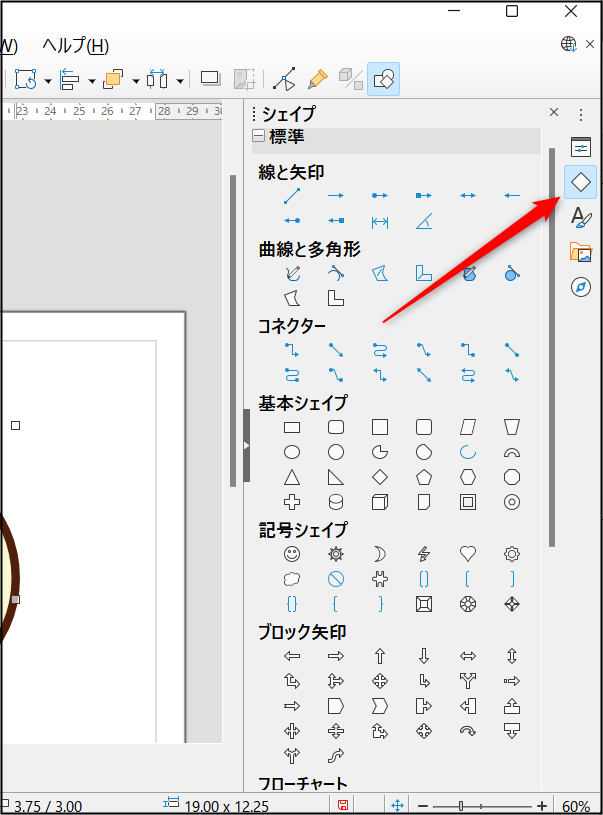
Task: Click the 60% zoom level field
Action: coord(575,806)
